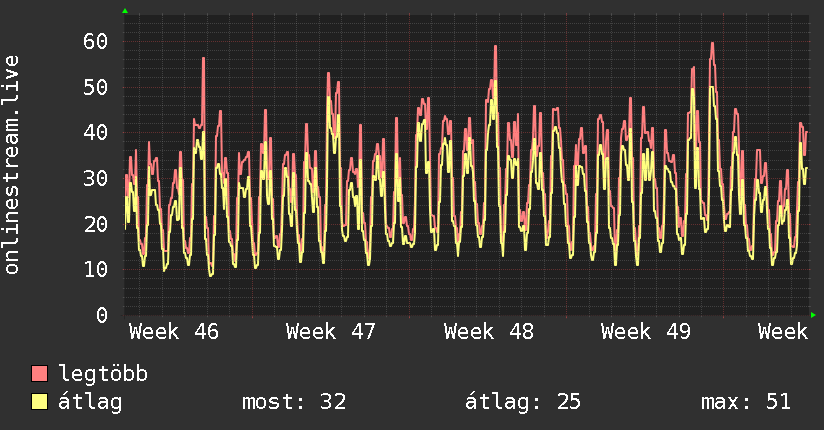Click the Week 46 axis label
Image resolution: width=824 pixels, height=430 pixels.
(x=173, y=332)
